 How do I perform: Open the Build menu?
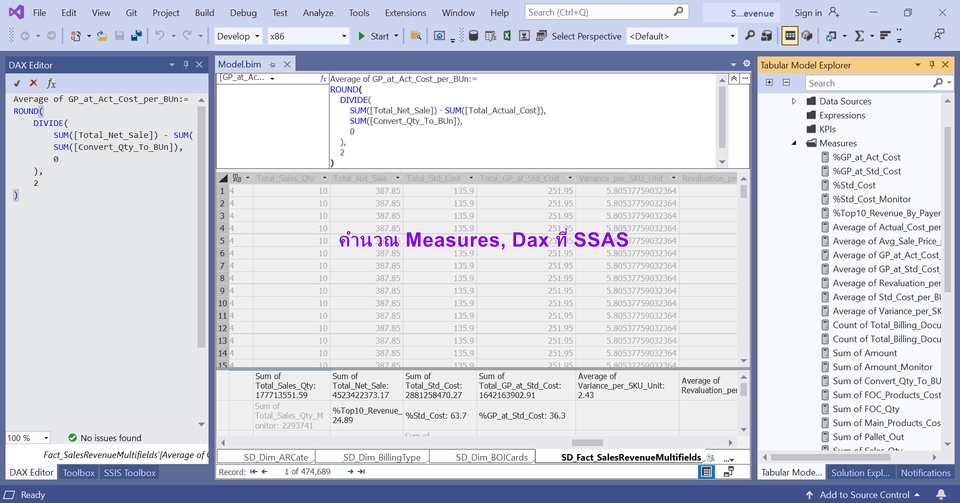[204, 12]
